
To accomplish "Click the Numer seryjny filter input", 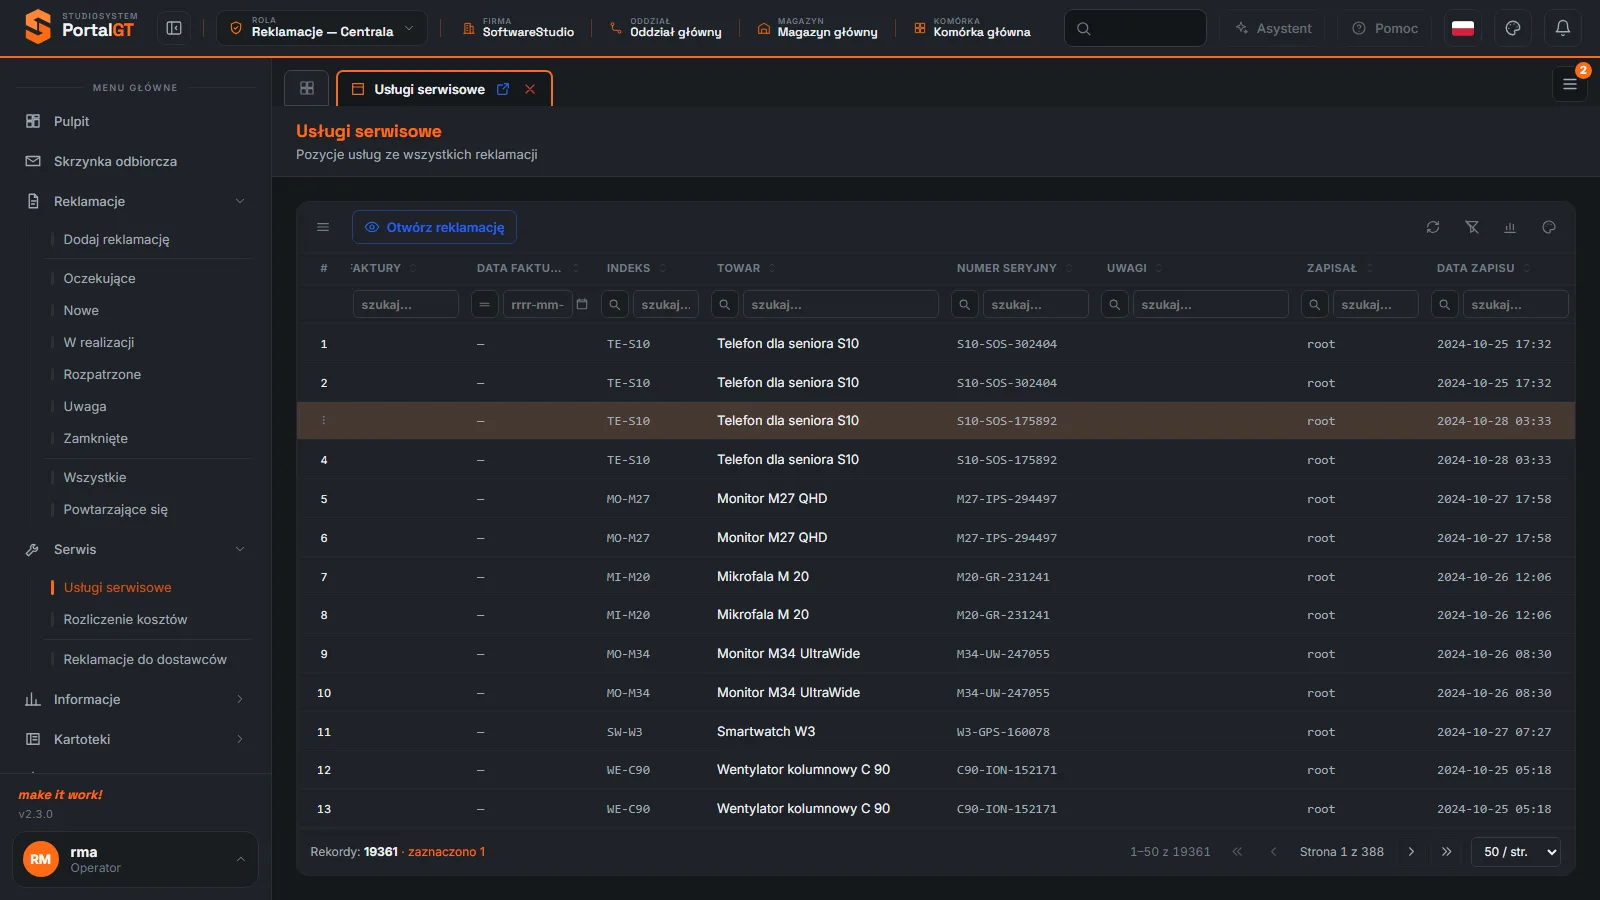I will pos(1035,304).
